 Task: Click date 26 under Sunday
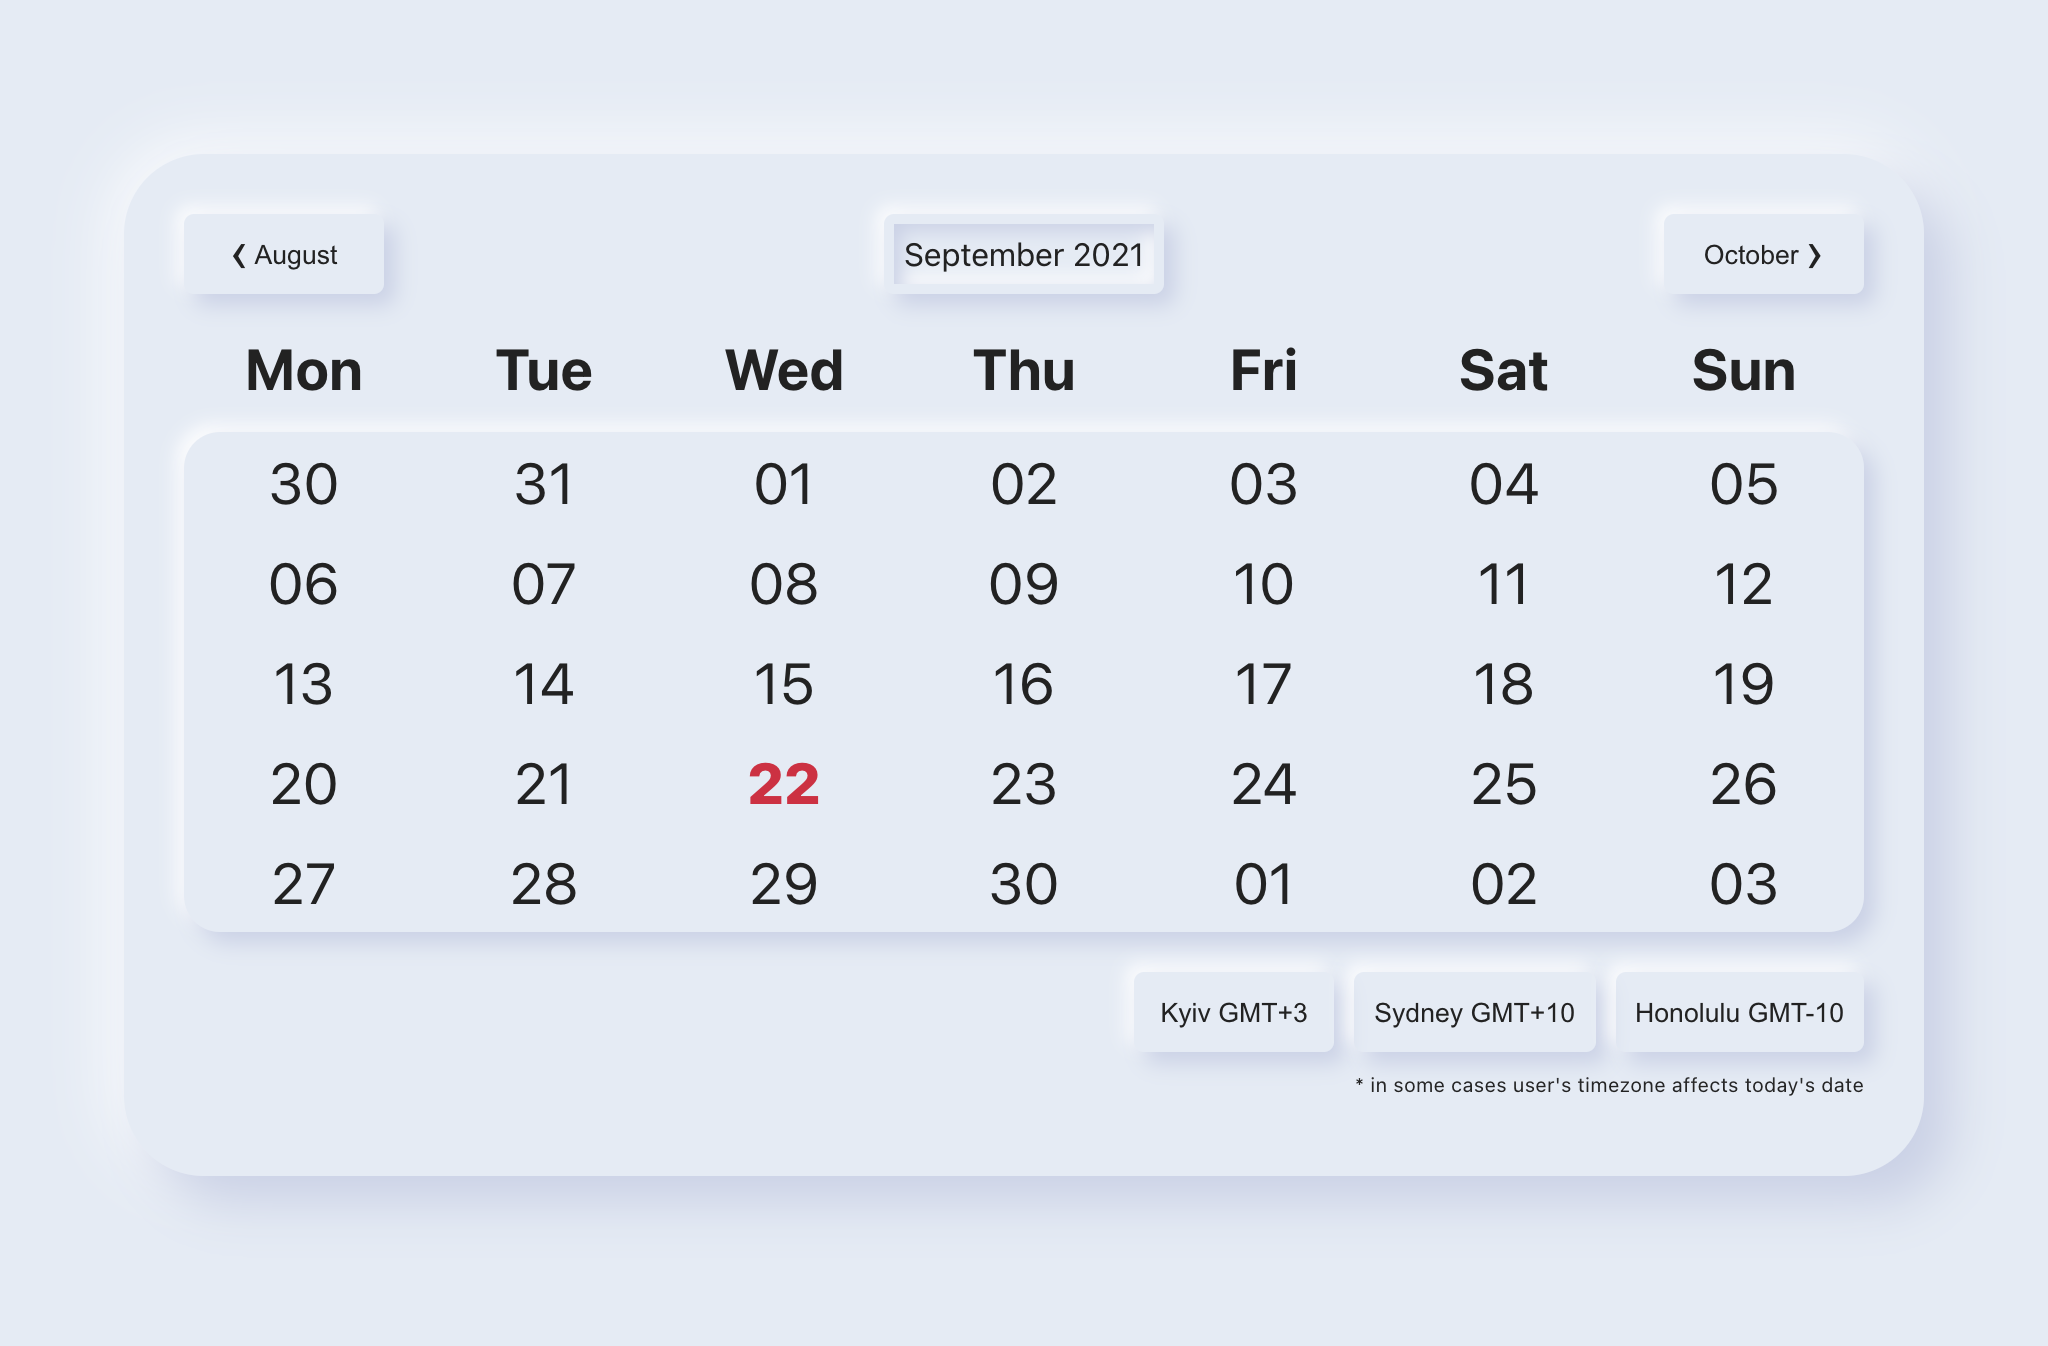1743,784
